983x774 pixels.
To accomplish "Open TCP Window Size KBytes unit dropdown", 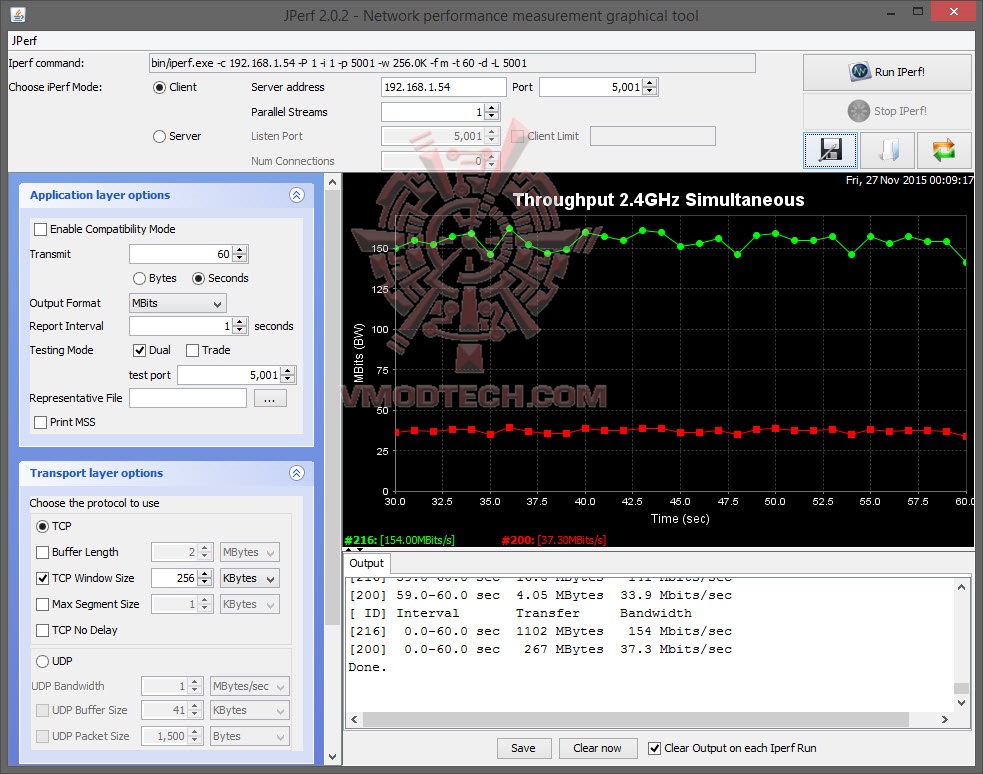I will 250,578.
